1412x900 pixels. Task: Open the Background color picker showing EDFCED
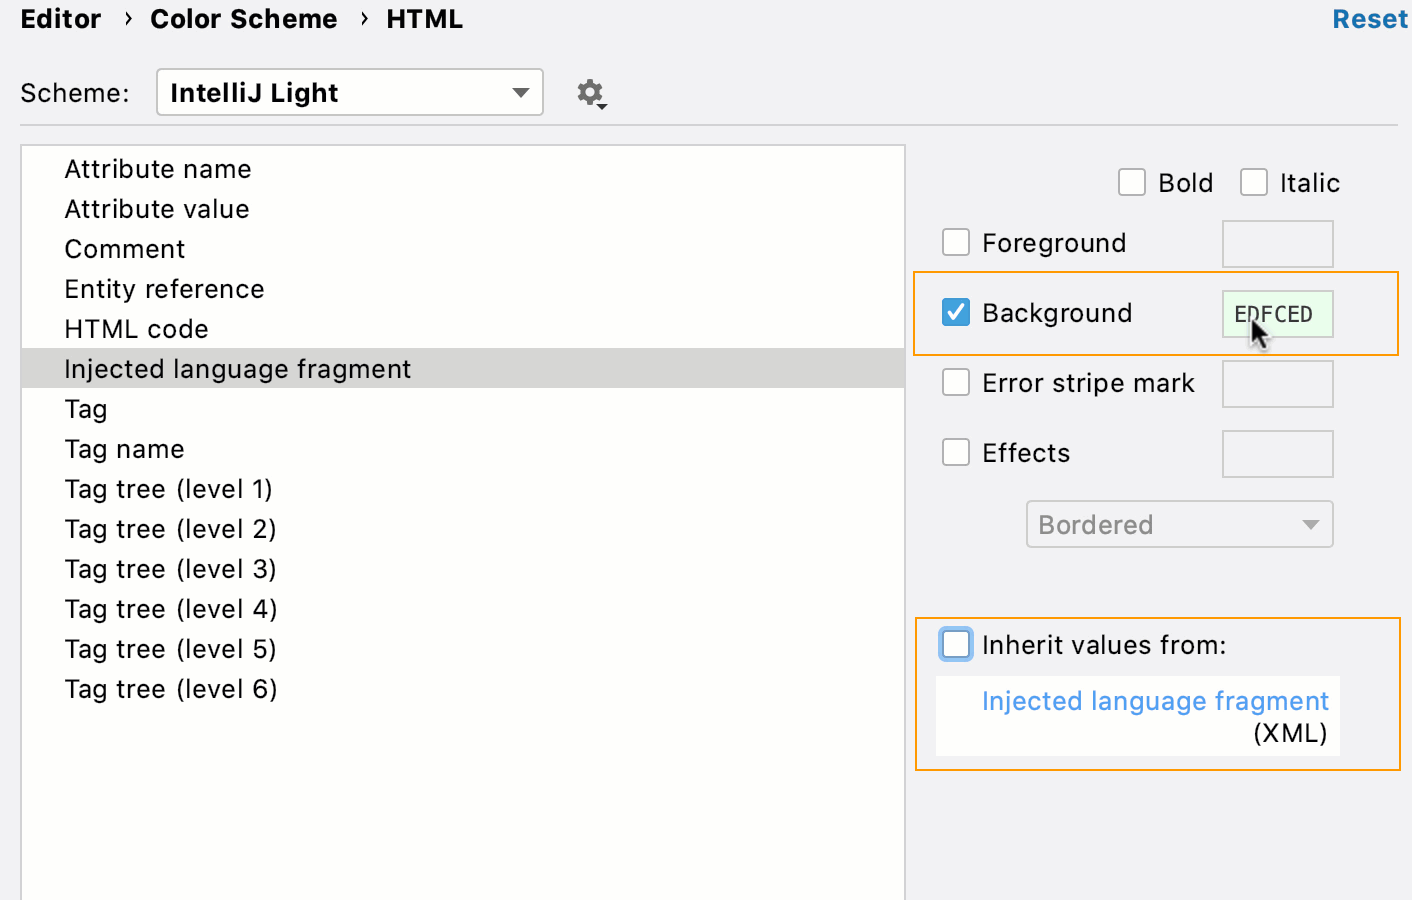pos(1277,313)
